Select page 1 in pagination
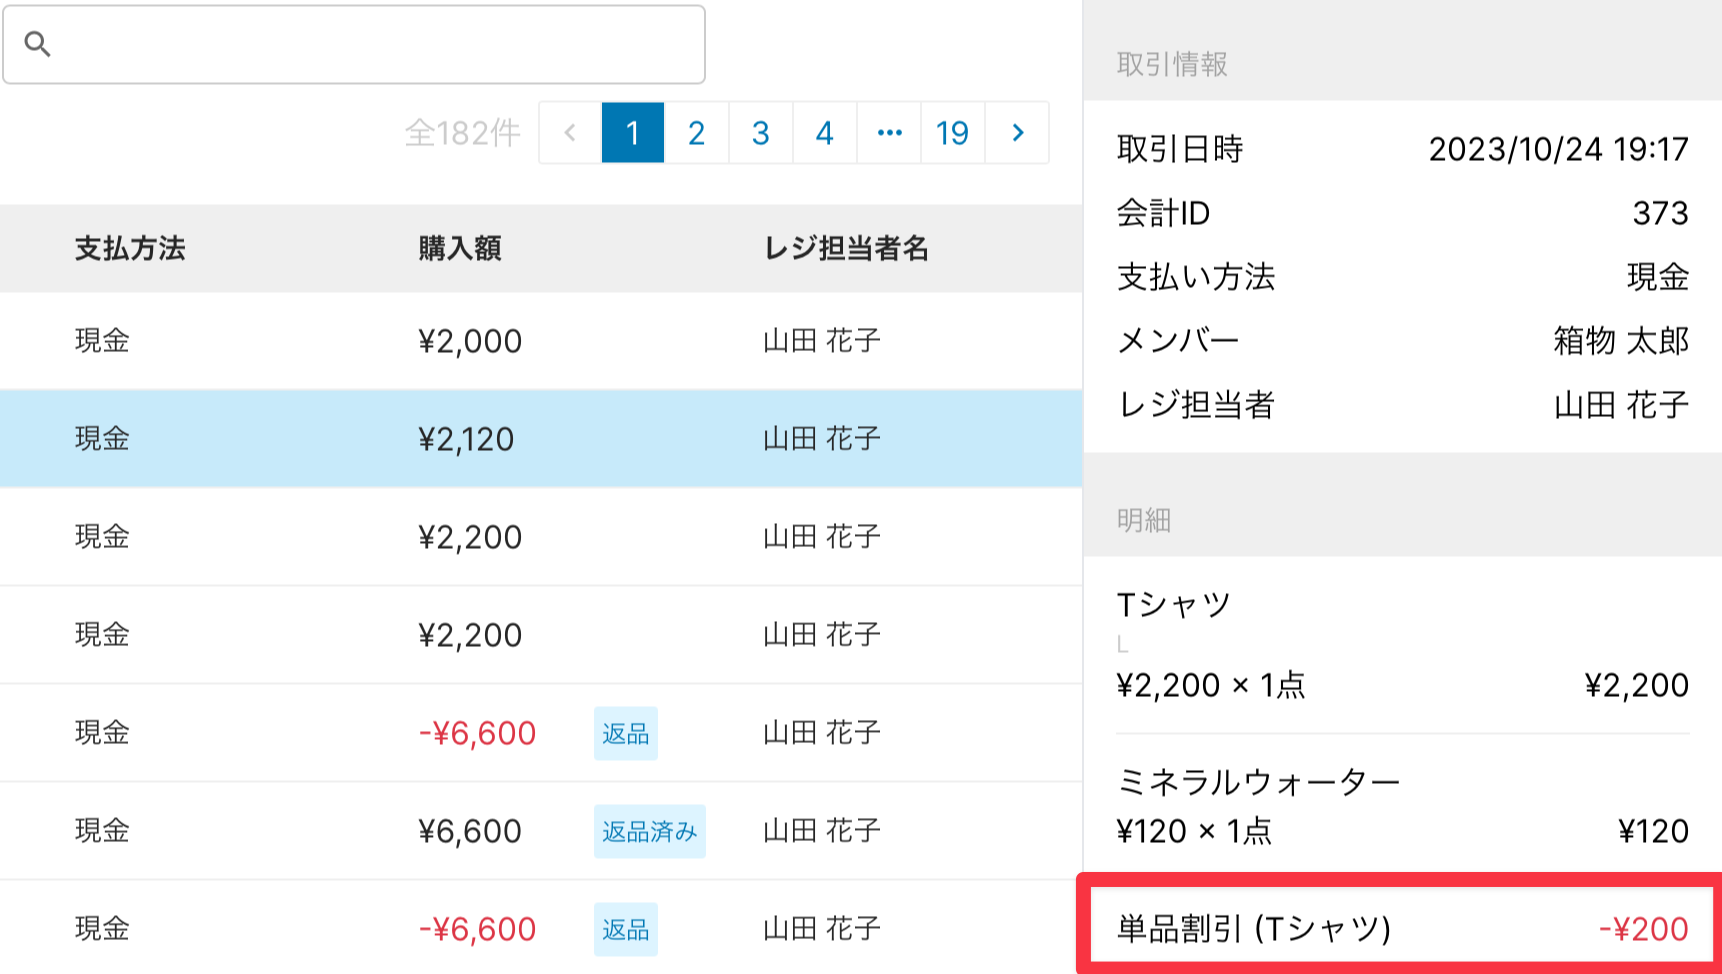The height and width of the screenshot is (974, 1722). (633, 132)
